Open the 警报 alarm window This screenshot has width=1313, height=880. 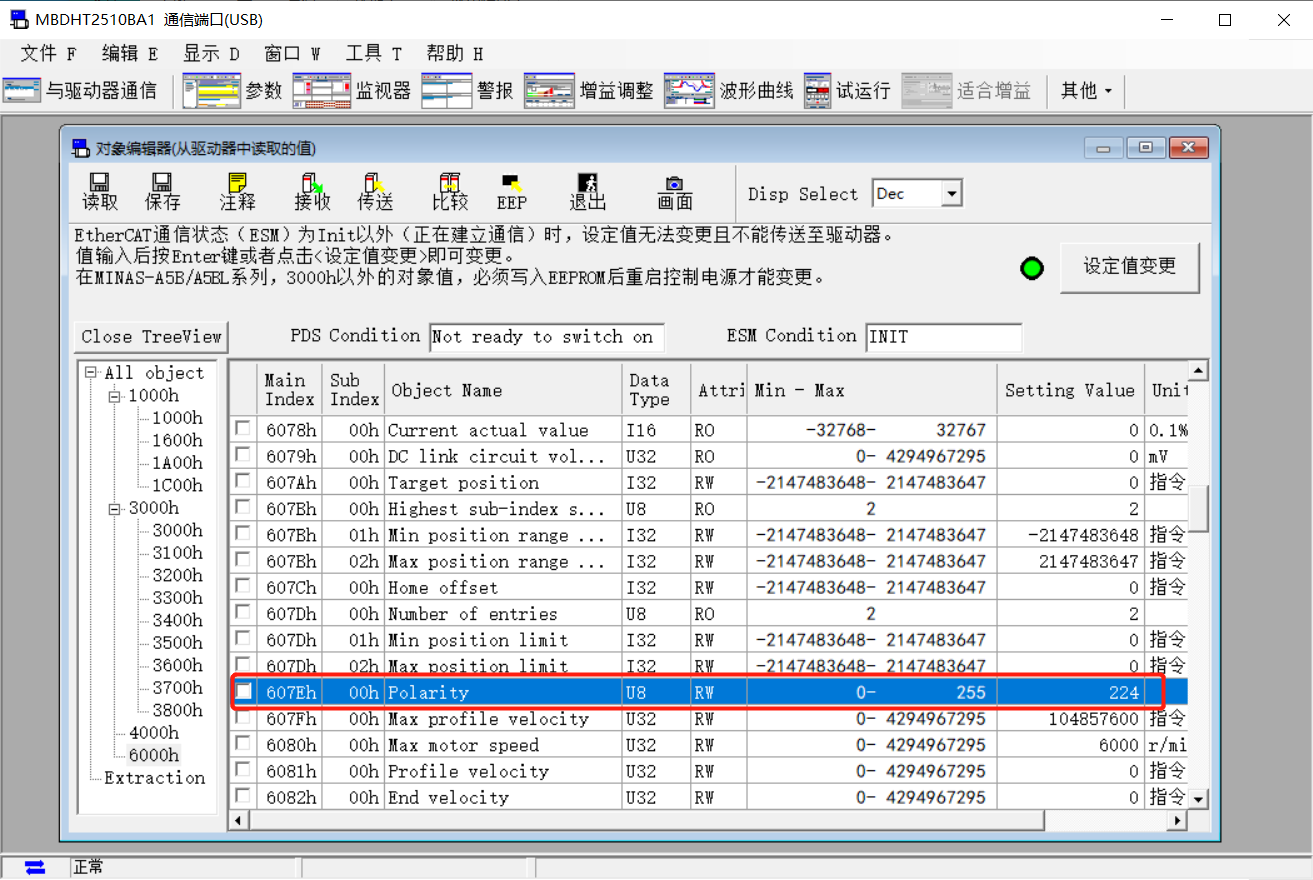467,91
